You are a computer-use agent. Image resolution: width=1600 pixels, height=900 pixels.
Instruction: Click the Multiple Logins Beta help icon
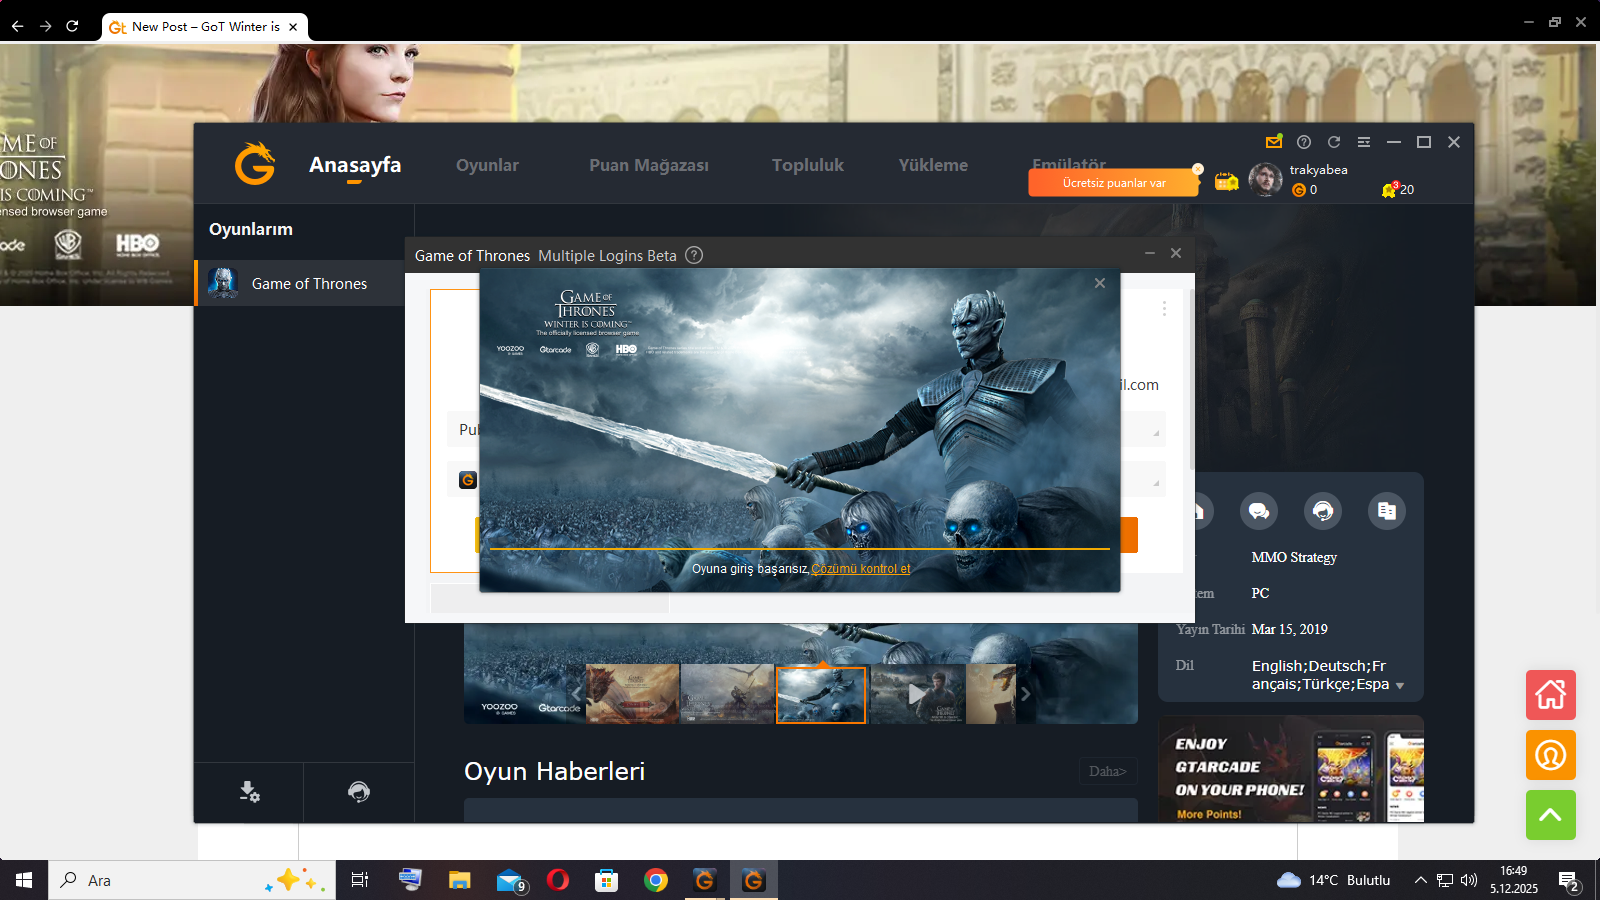pos(694,255)
